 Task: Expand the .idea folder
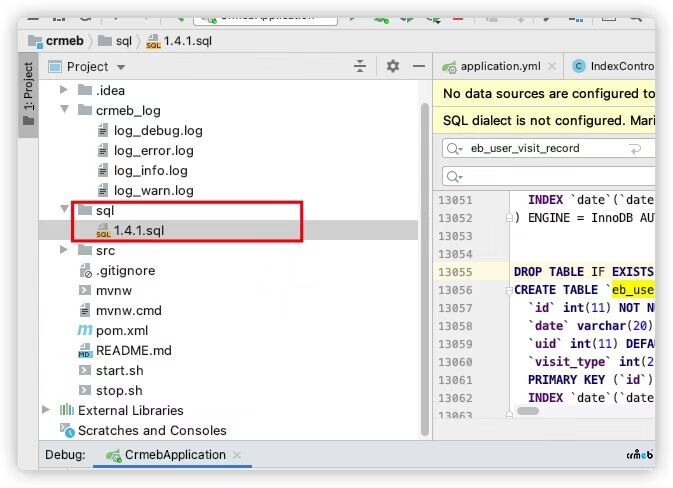coord(64,90)
